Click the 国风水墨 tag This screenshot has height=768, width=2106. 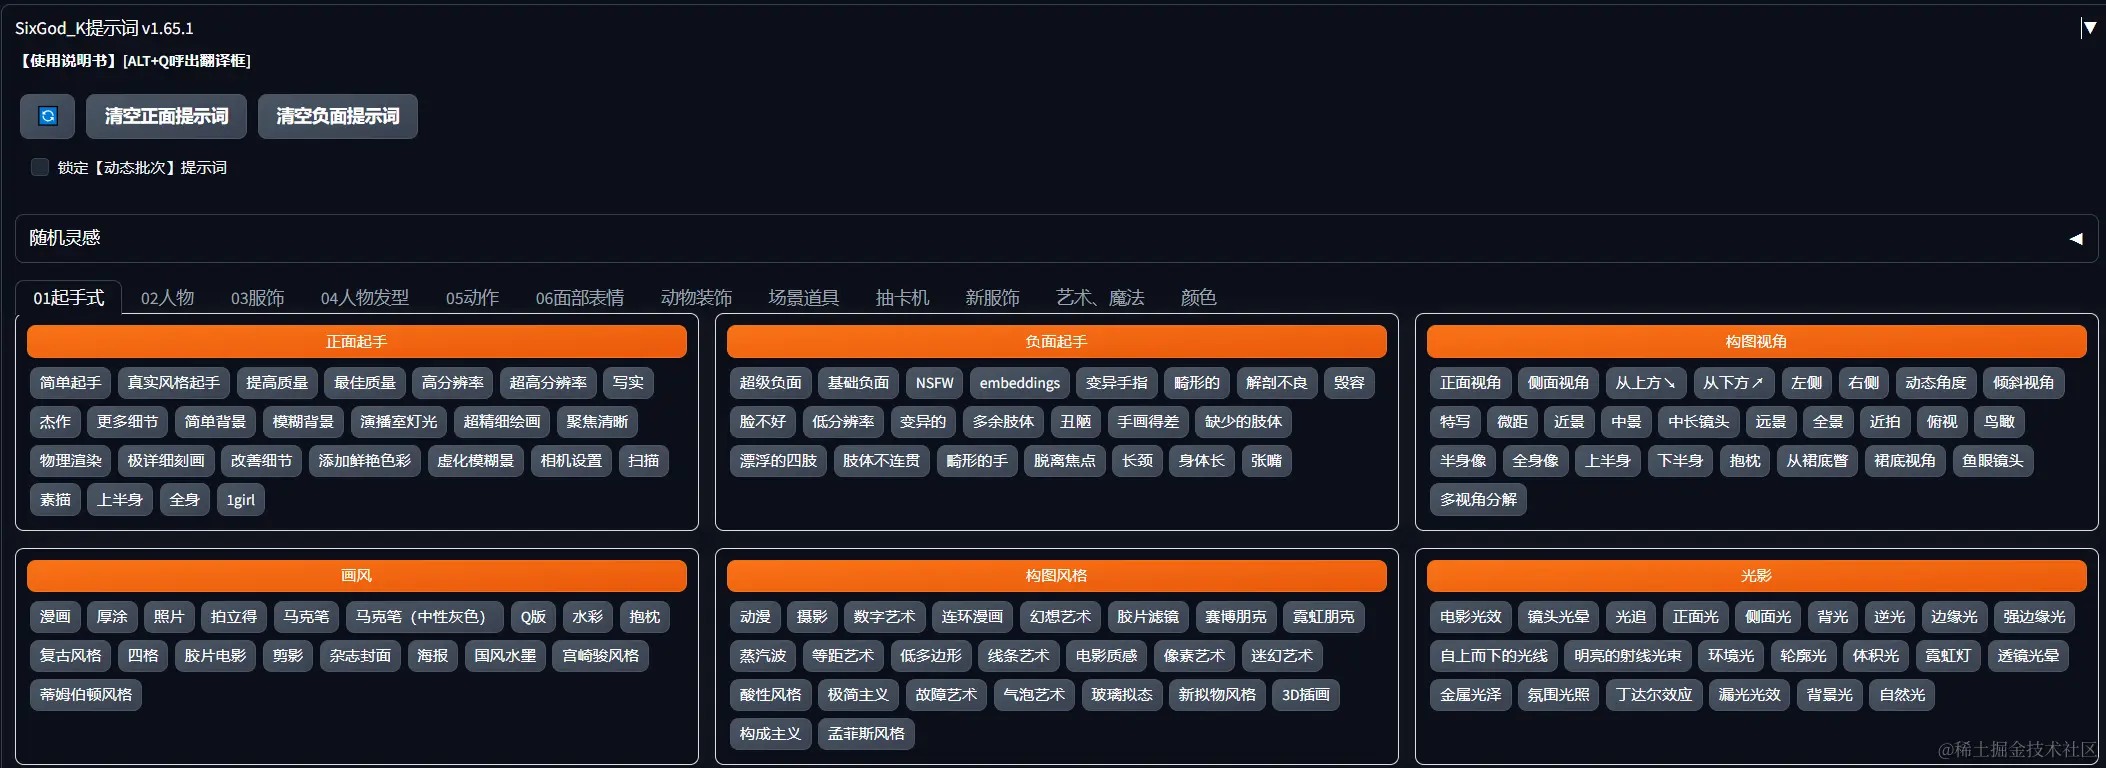coord(505,655)
